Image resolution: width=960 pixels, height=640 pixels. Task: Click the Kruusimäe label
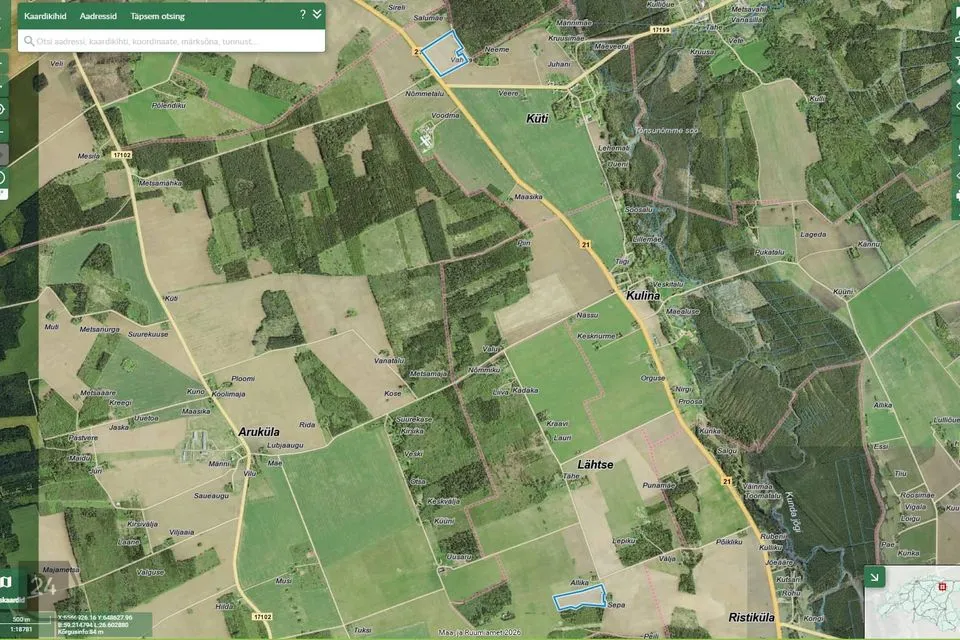pyautogui.click(x=566, y=38)
